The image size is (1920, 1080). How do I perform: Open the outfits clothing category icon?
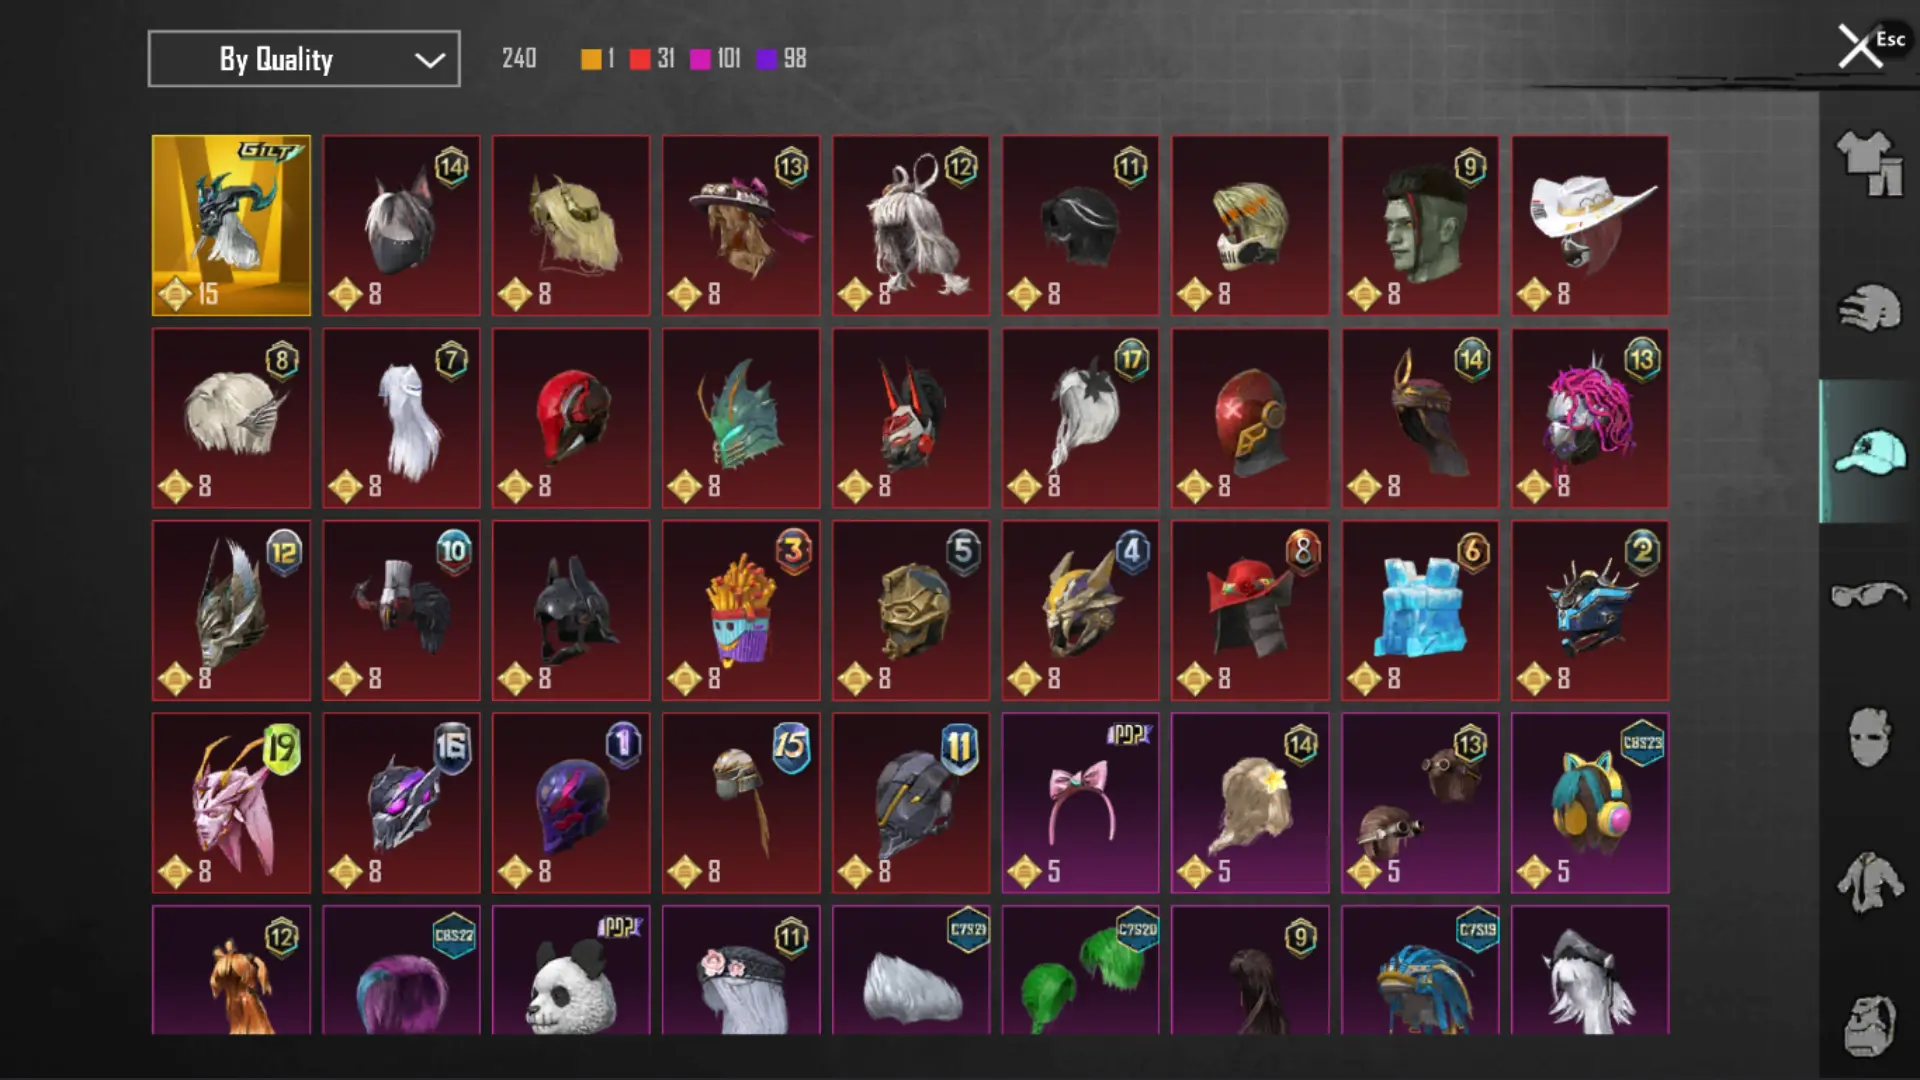(1869, 163)
